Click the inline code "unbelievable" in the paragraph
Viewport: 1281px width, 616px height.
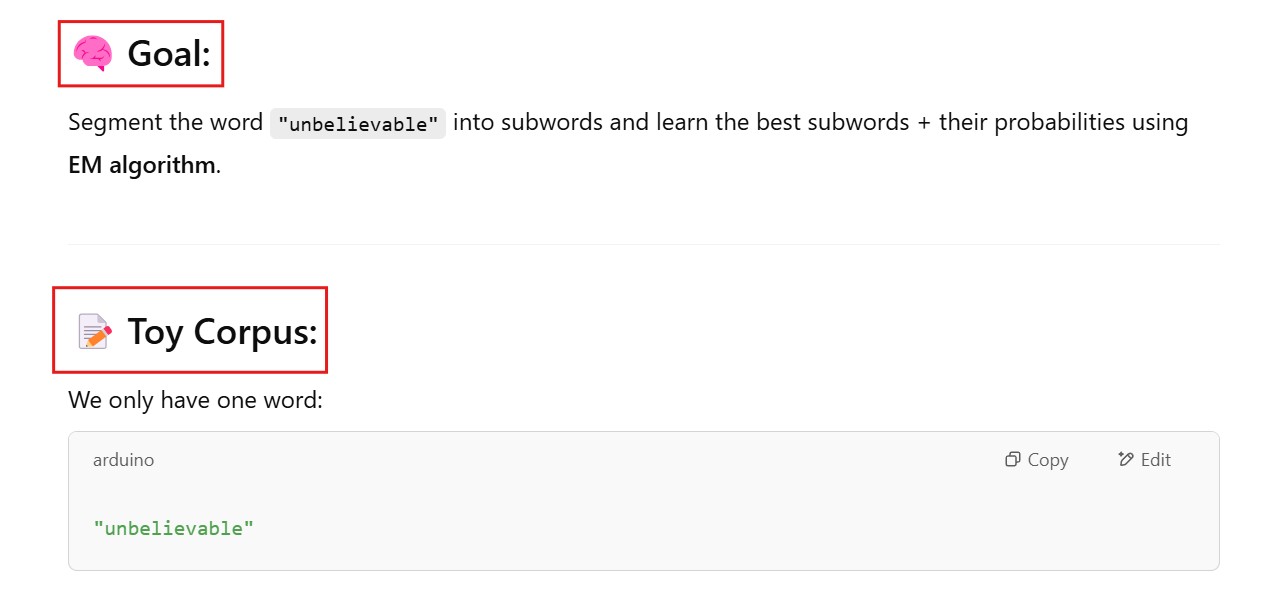(358, 124)
